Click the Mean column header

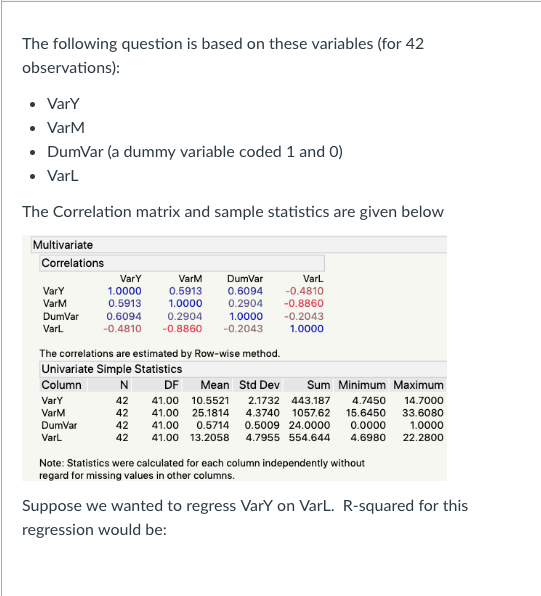pyautogui.click(x=215, y=385)
